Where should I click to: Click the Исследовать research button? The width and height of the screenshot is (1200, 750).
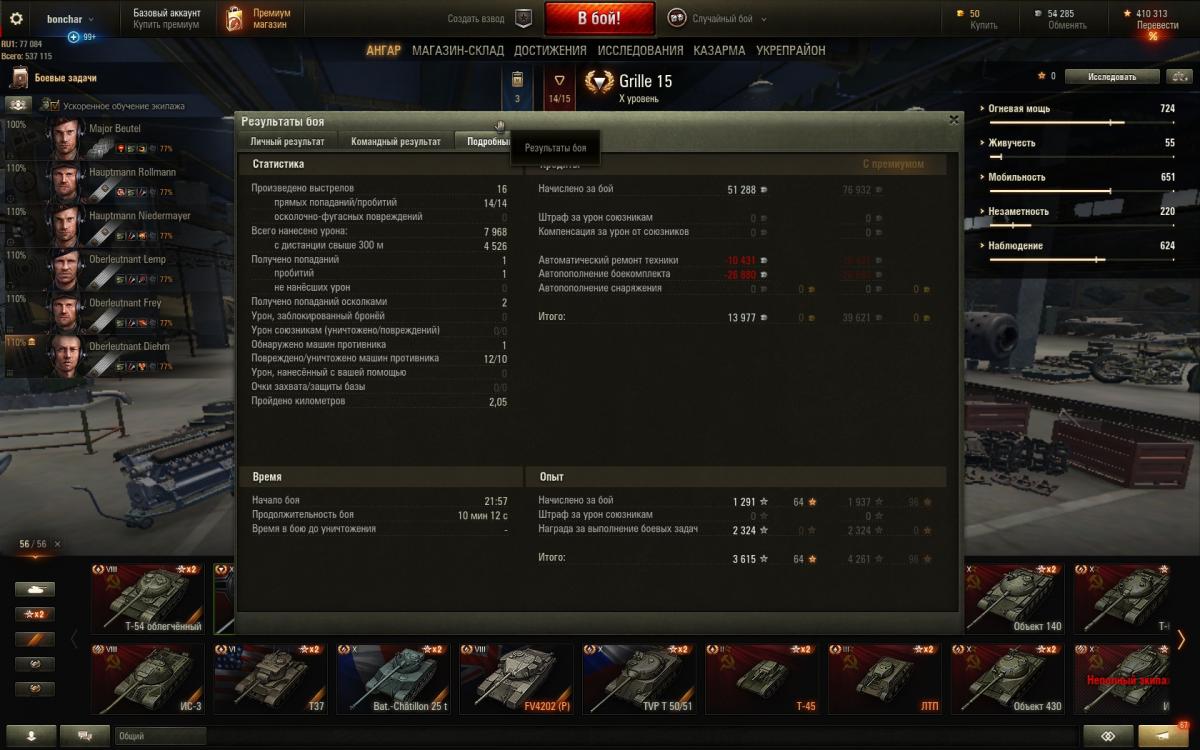click(x=1112, y=76)
